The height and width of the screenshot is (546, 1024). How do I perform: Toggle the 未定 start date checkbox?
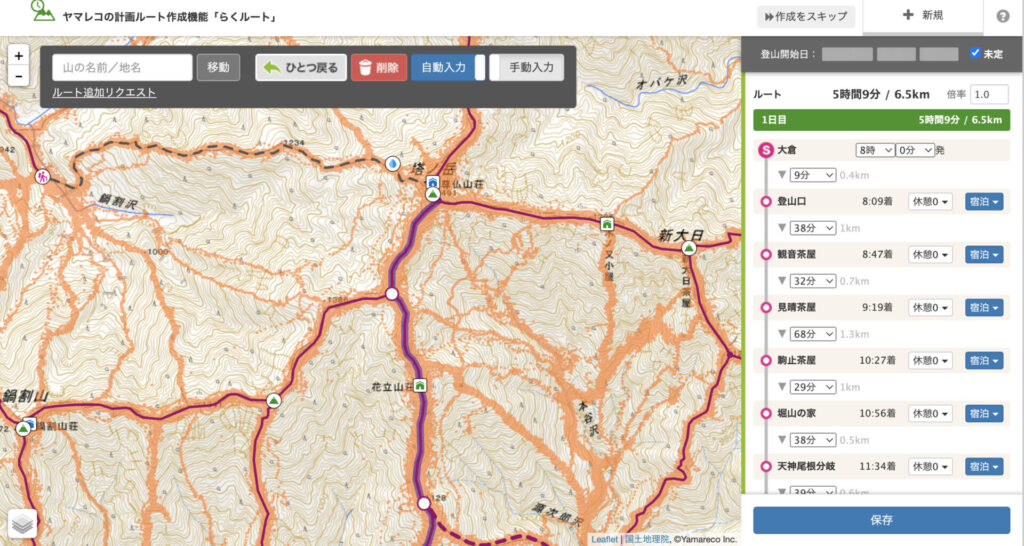[975, 53]
